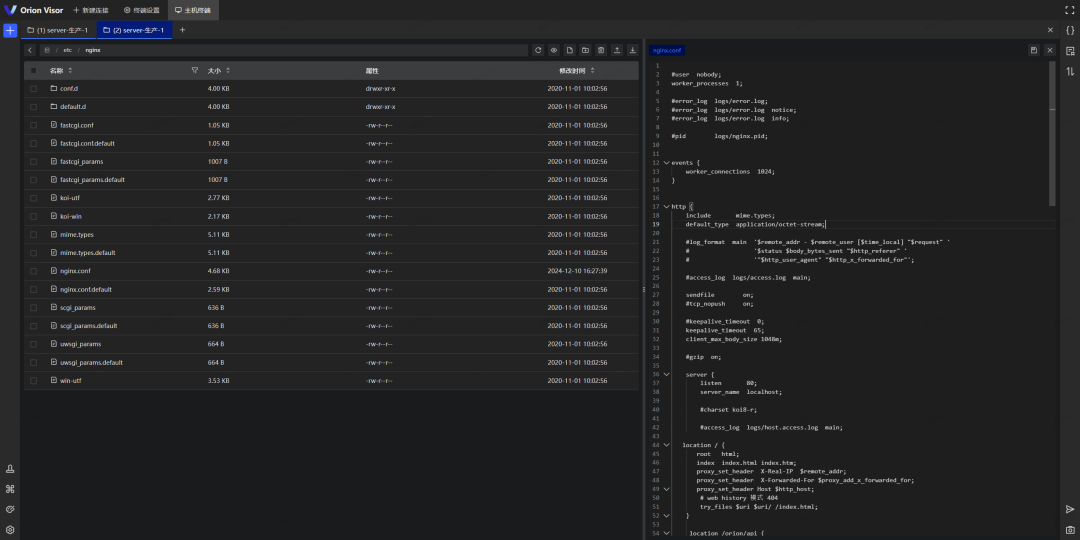
Task: Select the nginx.conf row checkbox
Action: click(x=33, y=271)
